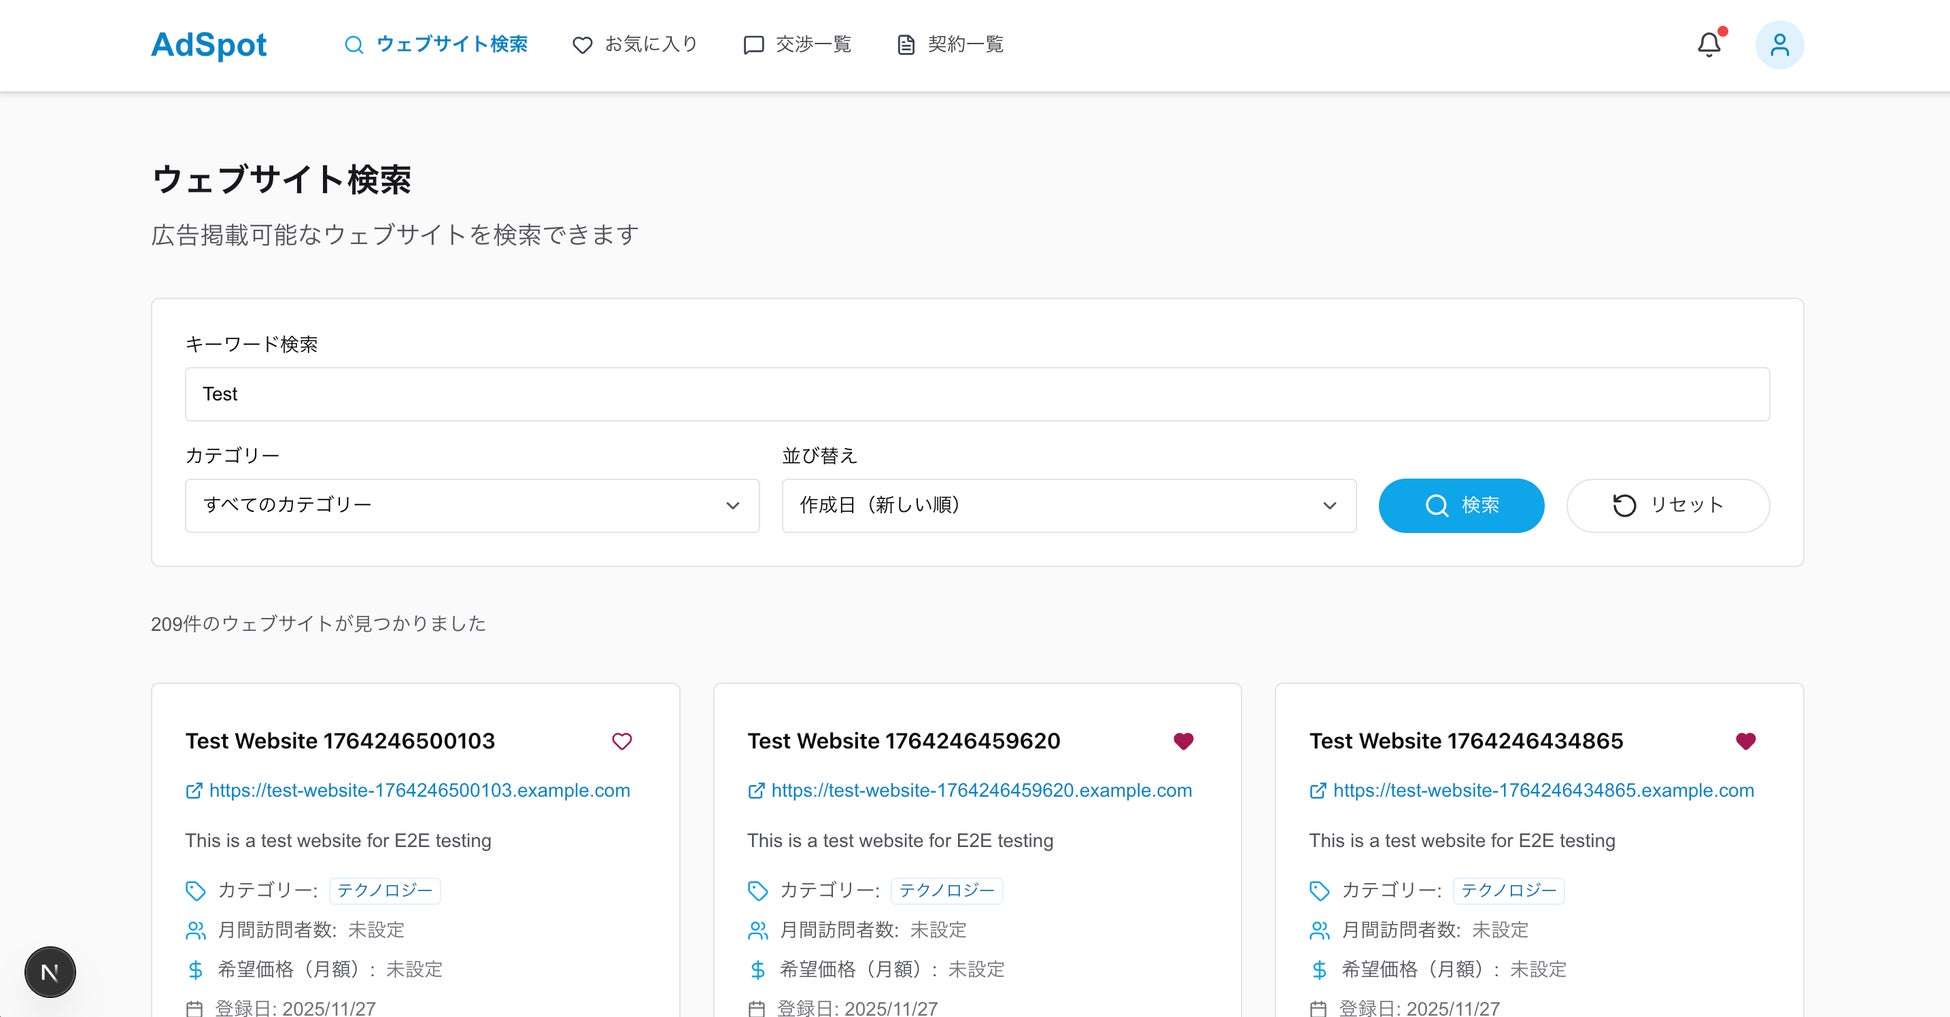Click the Next.js dev tools badge
Viewport: 1950px width, 1017px height.
click(50, 972)
